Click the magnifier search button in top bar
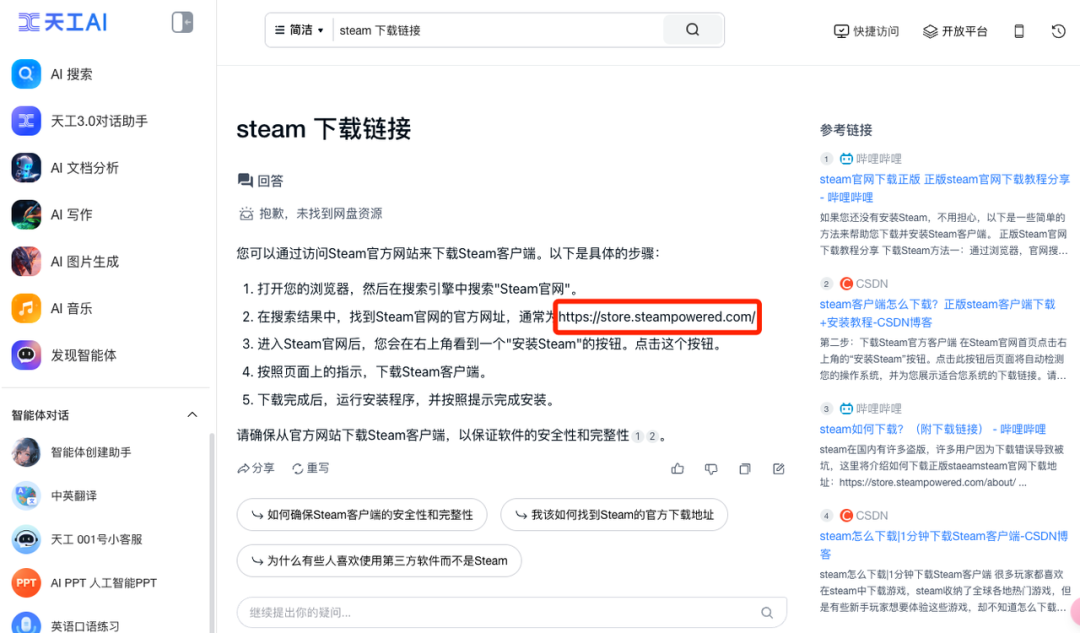 tap(693, 30)
